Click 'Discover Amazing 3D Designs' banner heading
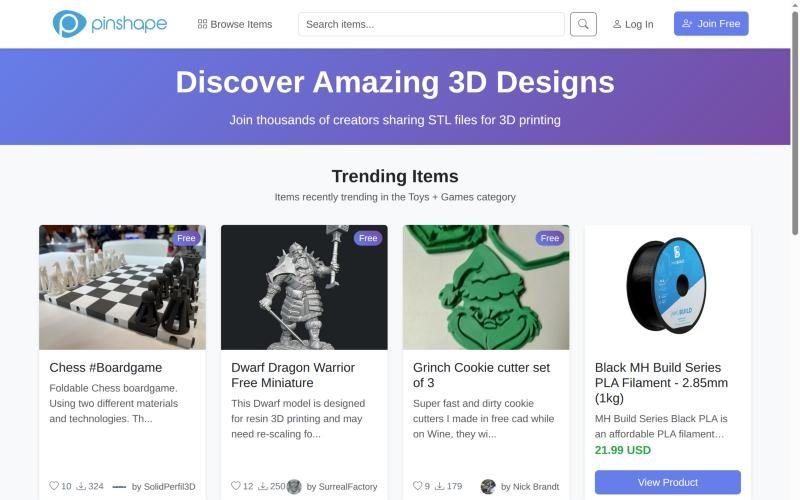Image resolution: width=800 pixels, height=500 pixels. click(395, 82)
